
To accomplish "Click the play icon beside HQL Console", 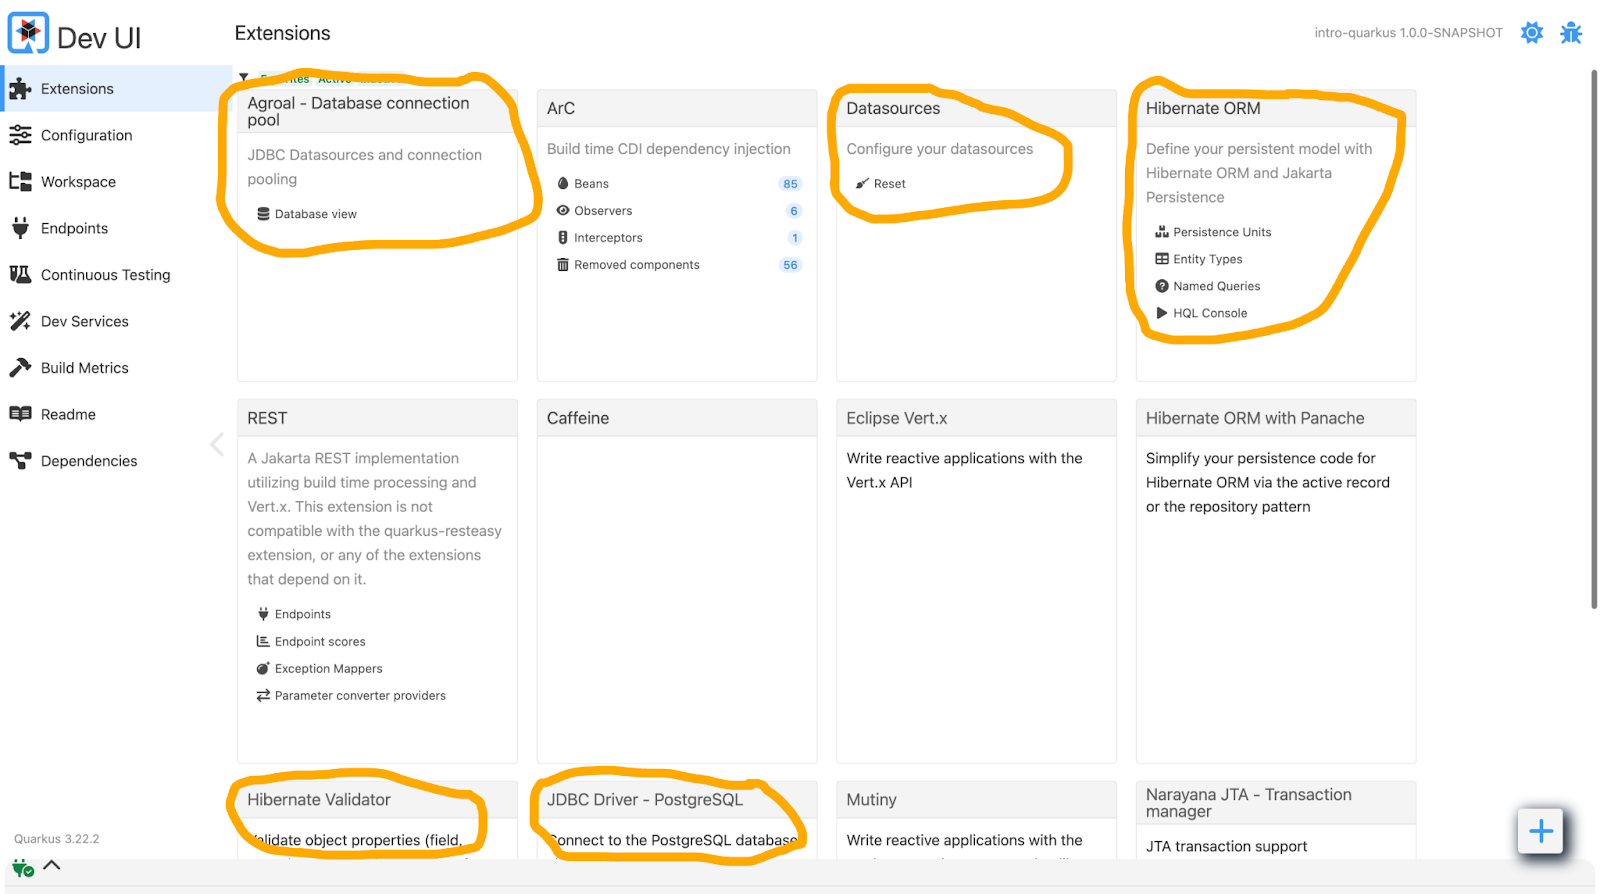I will [x=1162, y=313].
